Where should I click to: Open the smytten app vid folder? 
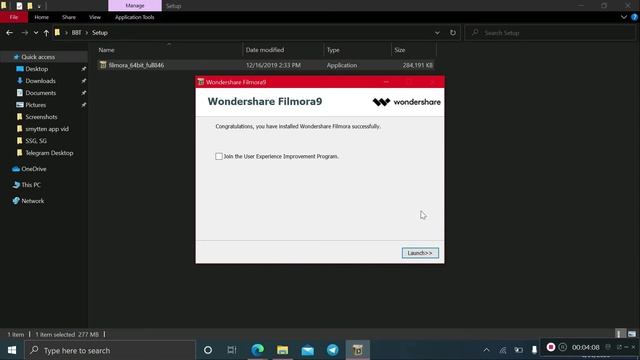[x=47, y=129]
